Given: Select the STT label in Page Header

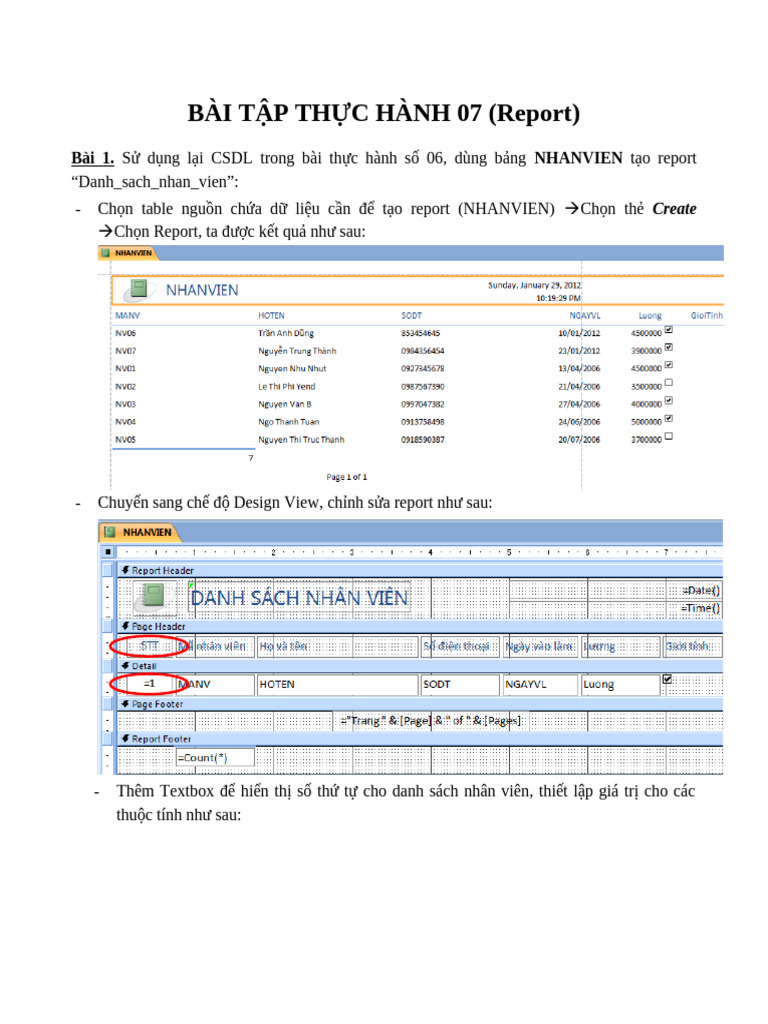Looking at the screenshot, I should [x=150, y=646].
